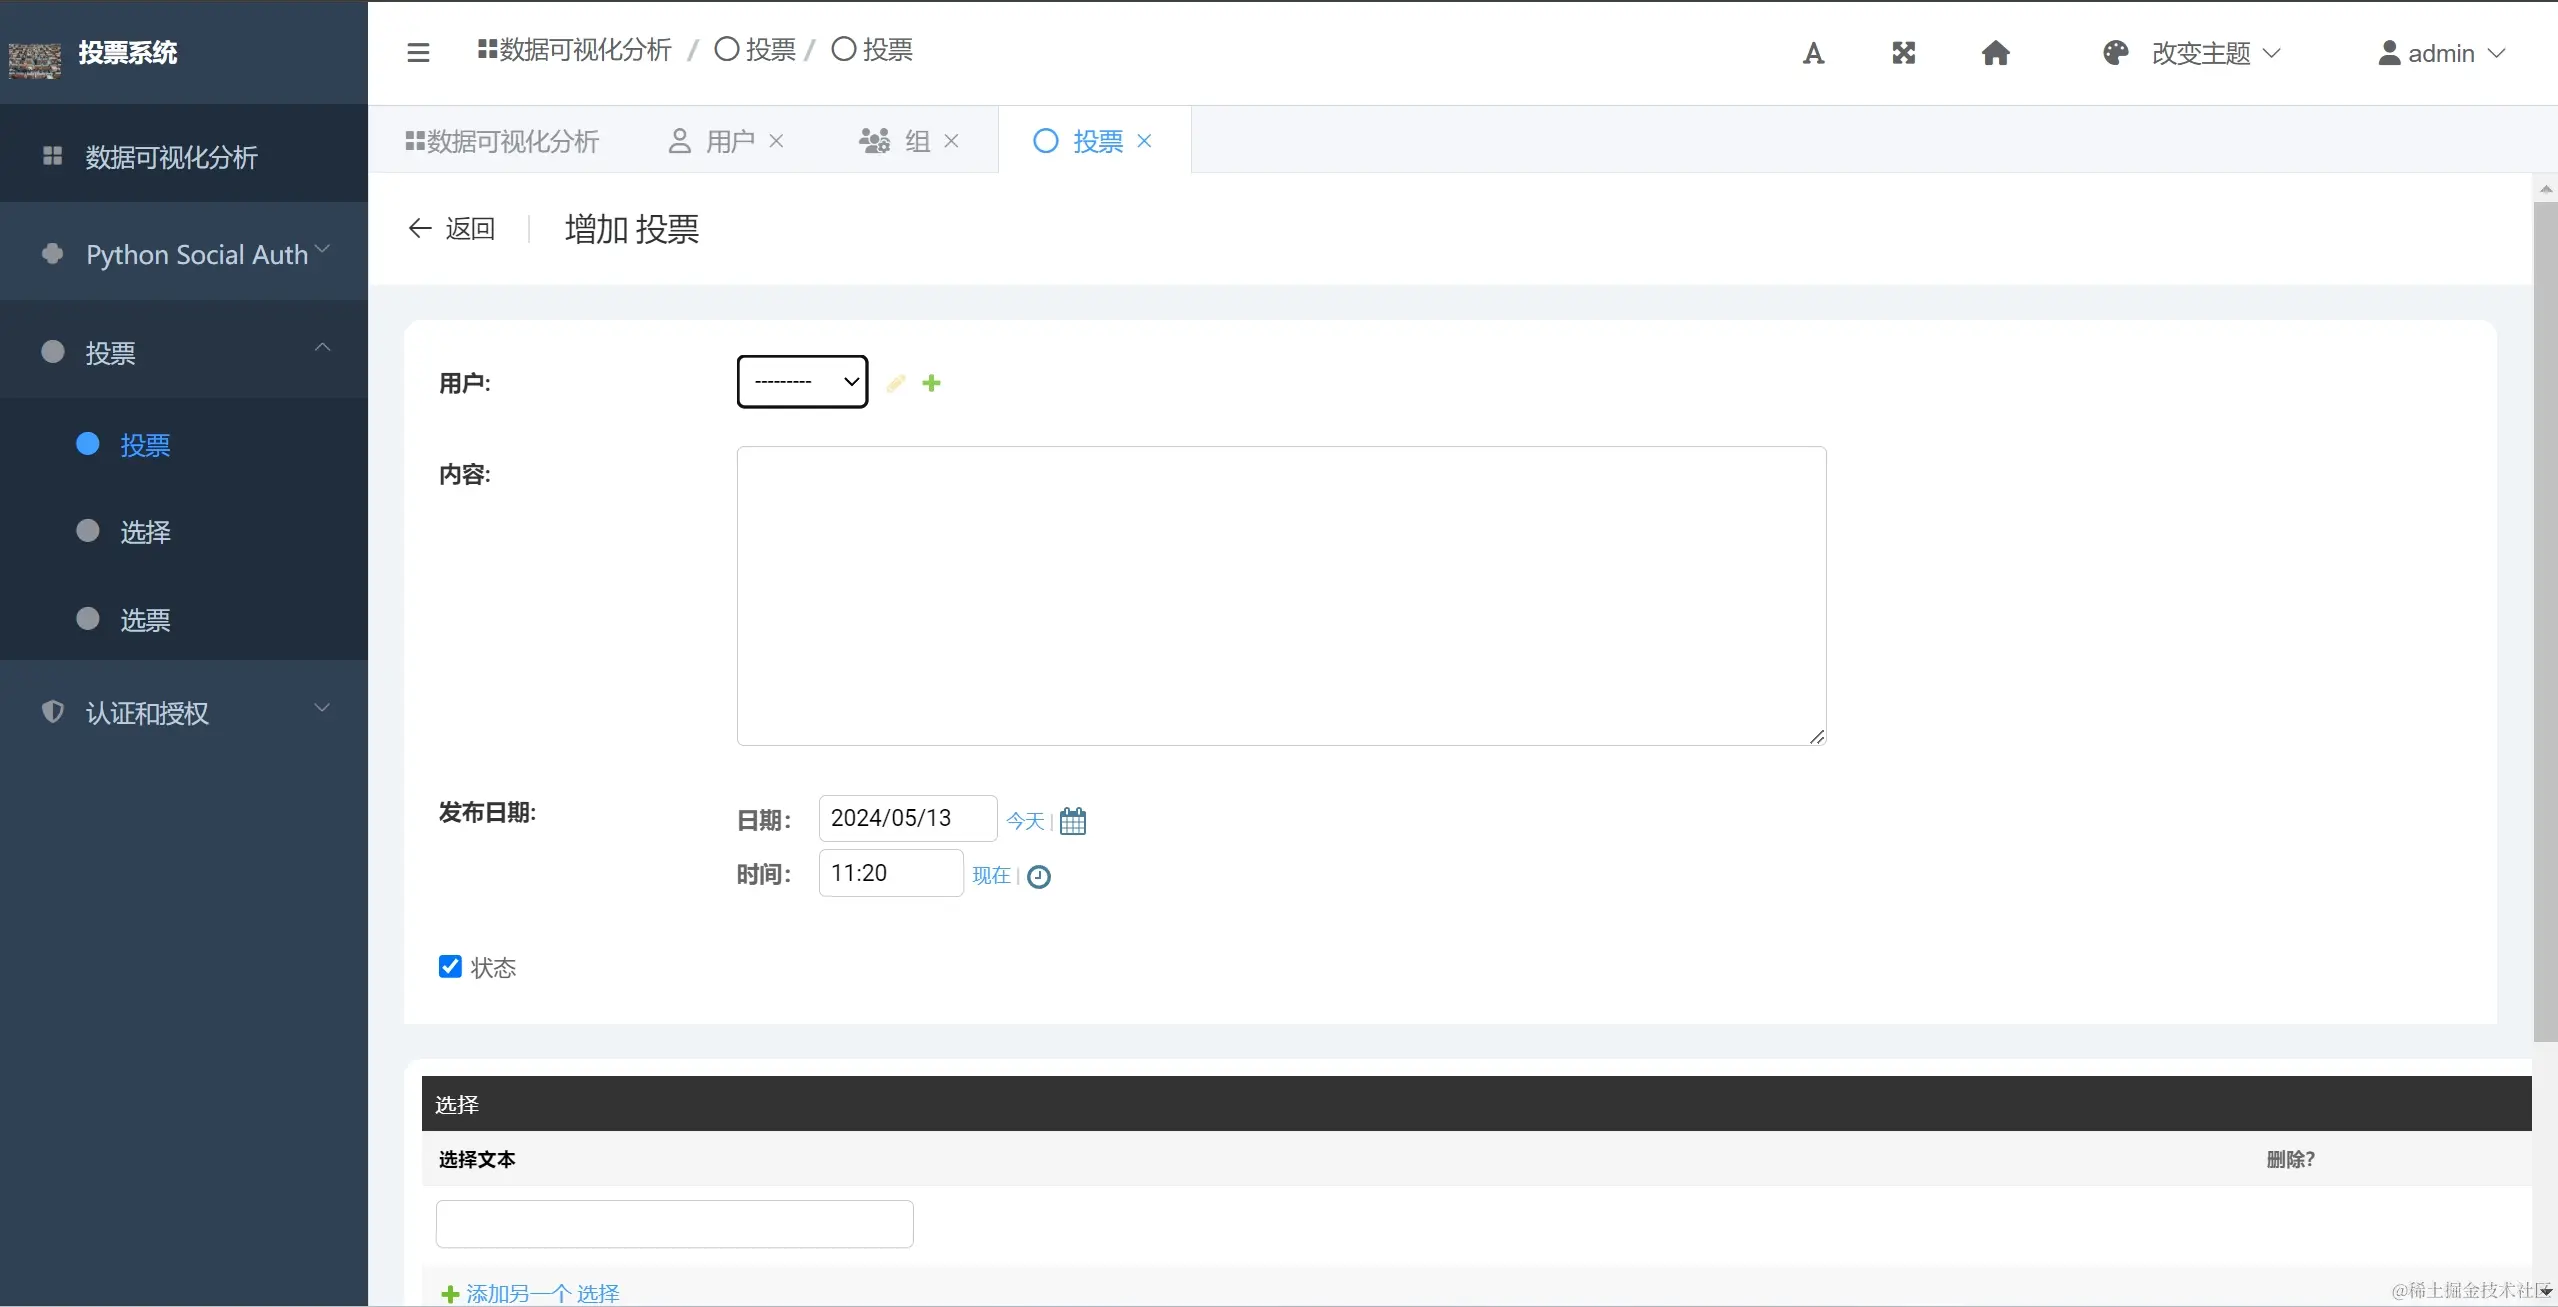Click the font size 'A' icon
The width and height of the screenshot is (2558, 1307).
[1813, 53]
